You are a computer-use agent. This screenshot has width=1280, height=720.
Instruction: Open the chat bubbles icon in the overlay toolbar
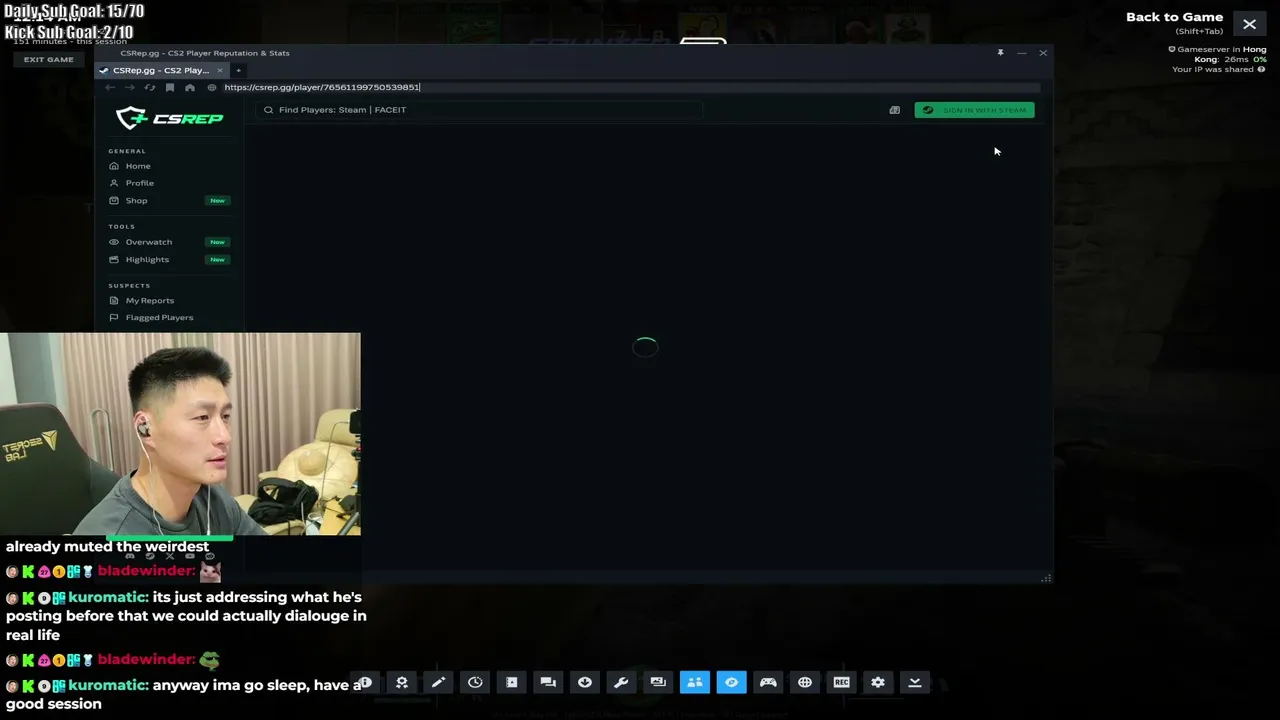[548, 682]
